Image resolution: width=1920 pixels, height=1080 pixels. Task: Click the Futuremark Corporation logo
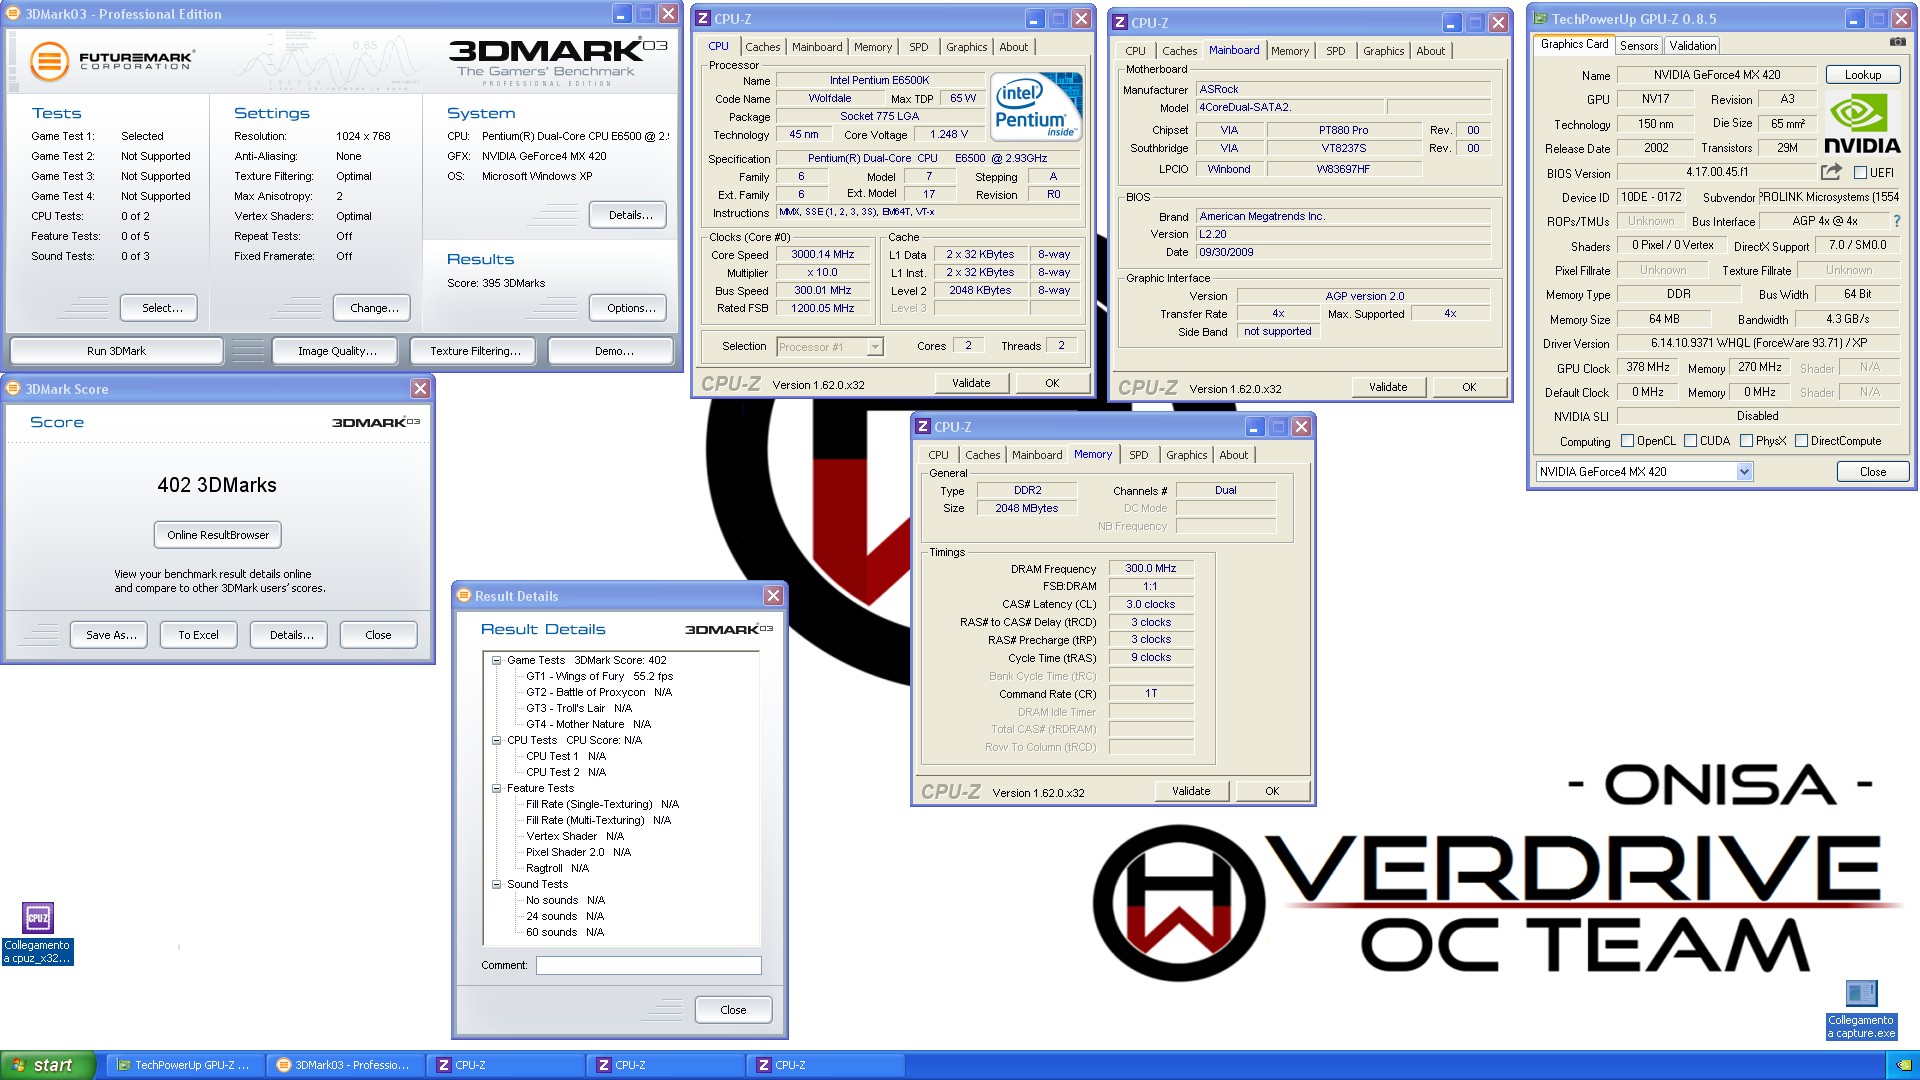click(112, 61)
